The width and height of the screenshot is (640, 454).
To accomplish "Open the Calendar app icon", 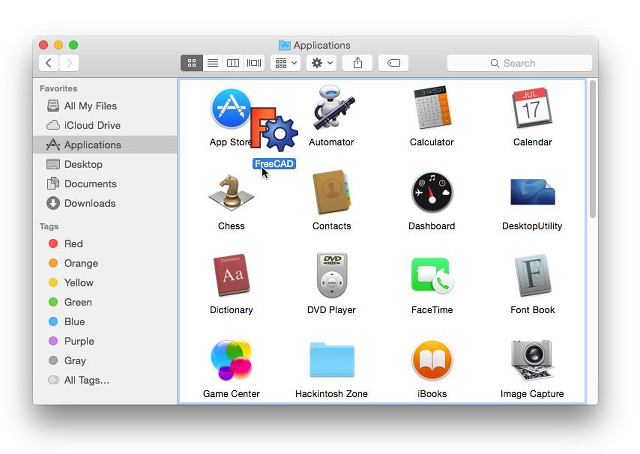I will tap(532, 108).
